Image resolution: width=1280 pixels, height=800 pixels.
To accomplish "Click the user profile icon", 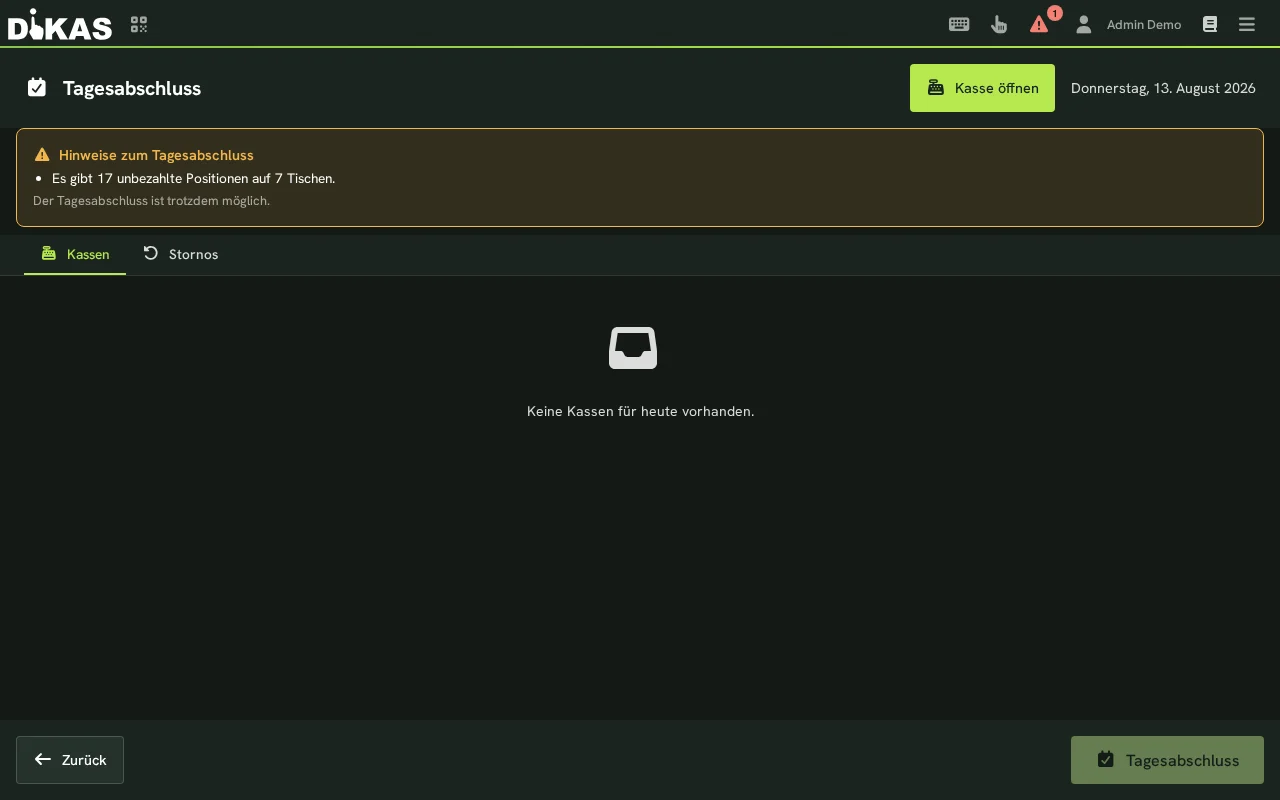I will pos(1083,24).
